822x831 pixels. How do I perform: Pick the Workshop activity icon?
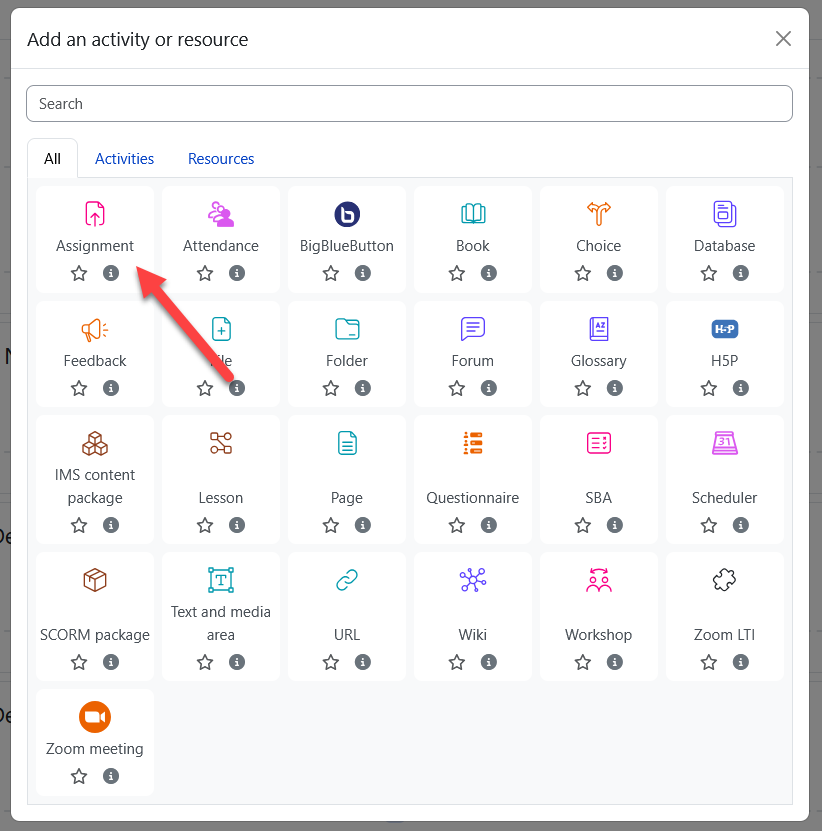point(599,580)
